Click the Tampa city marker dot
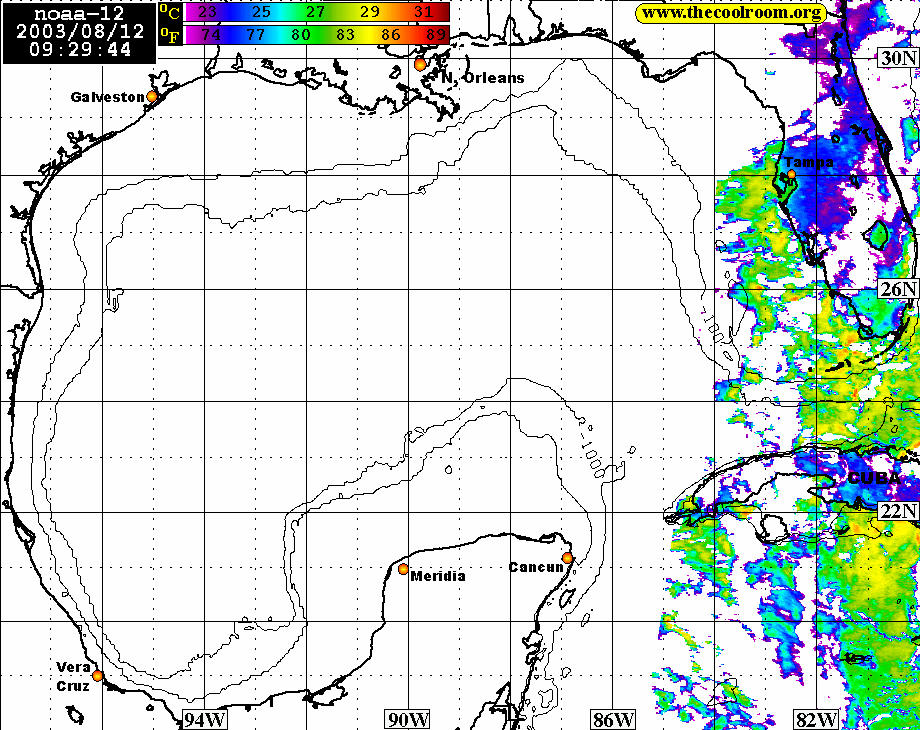 click(x=791, y=174)
